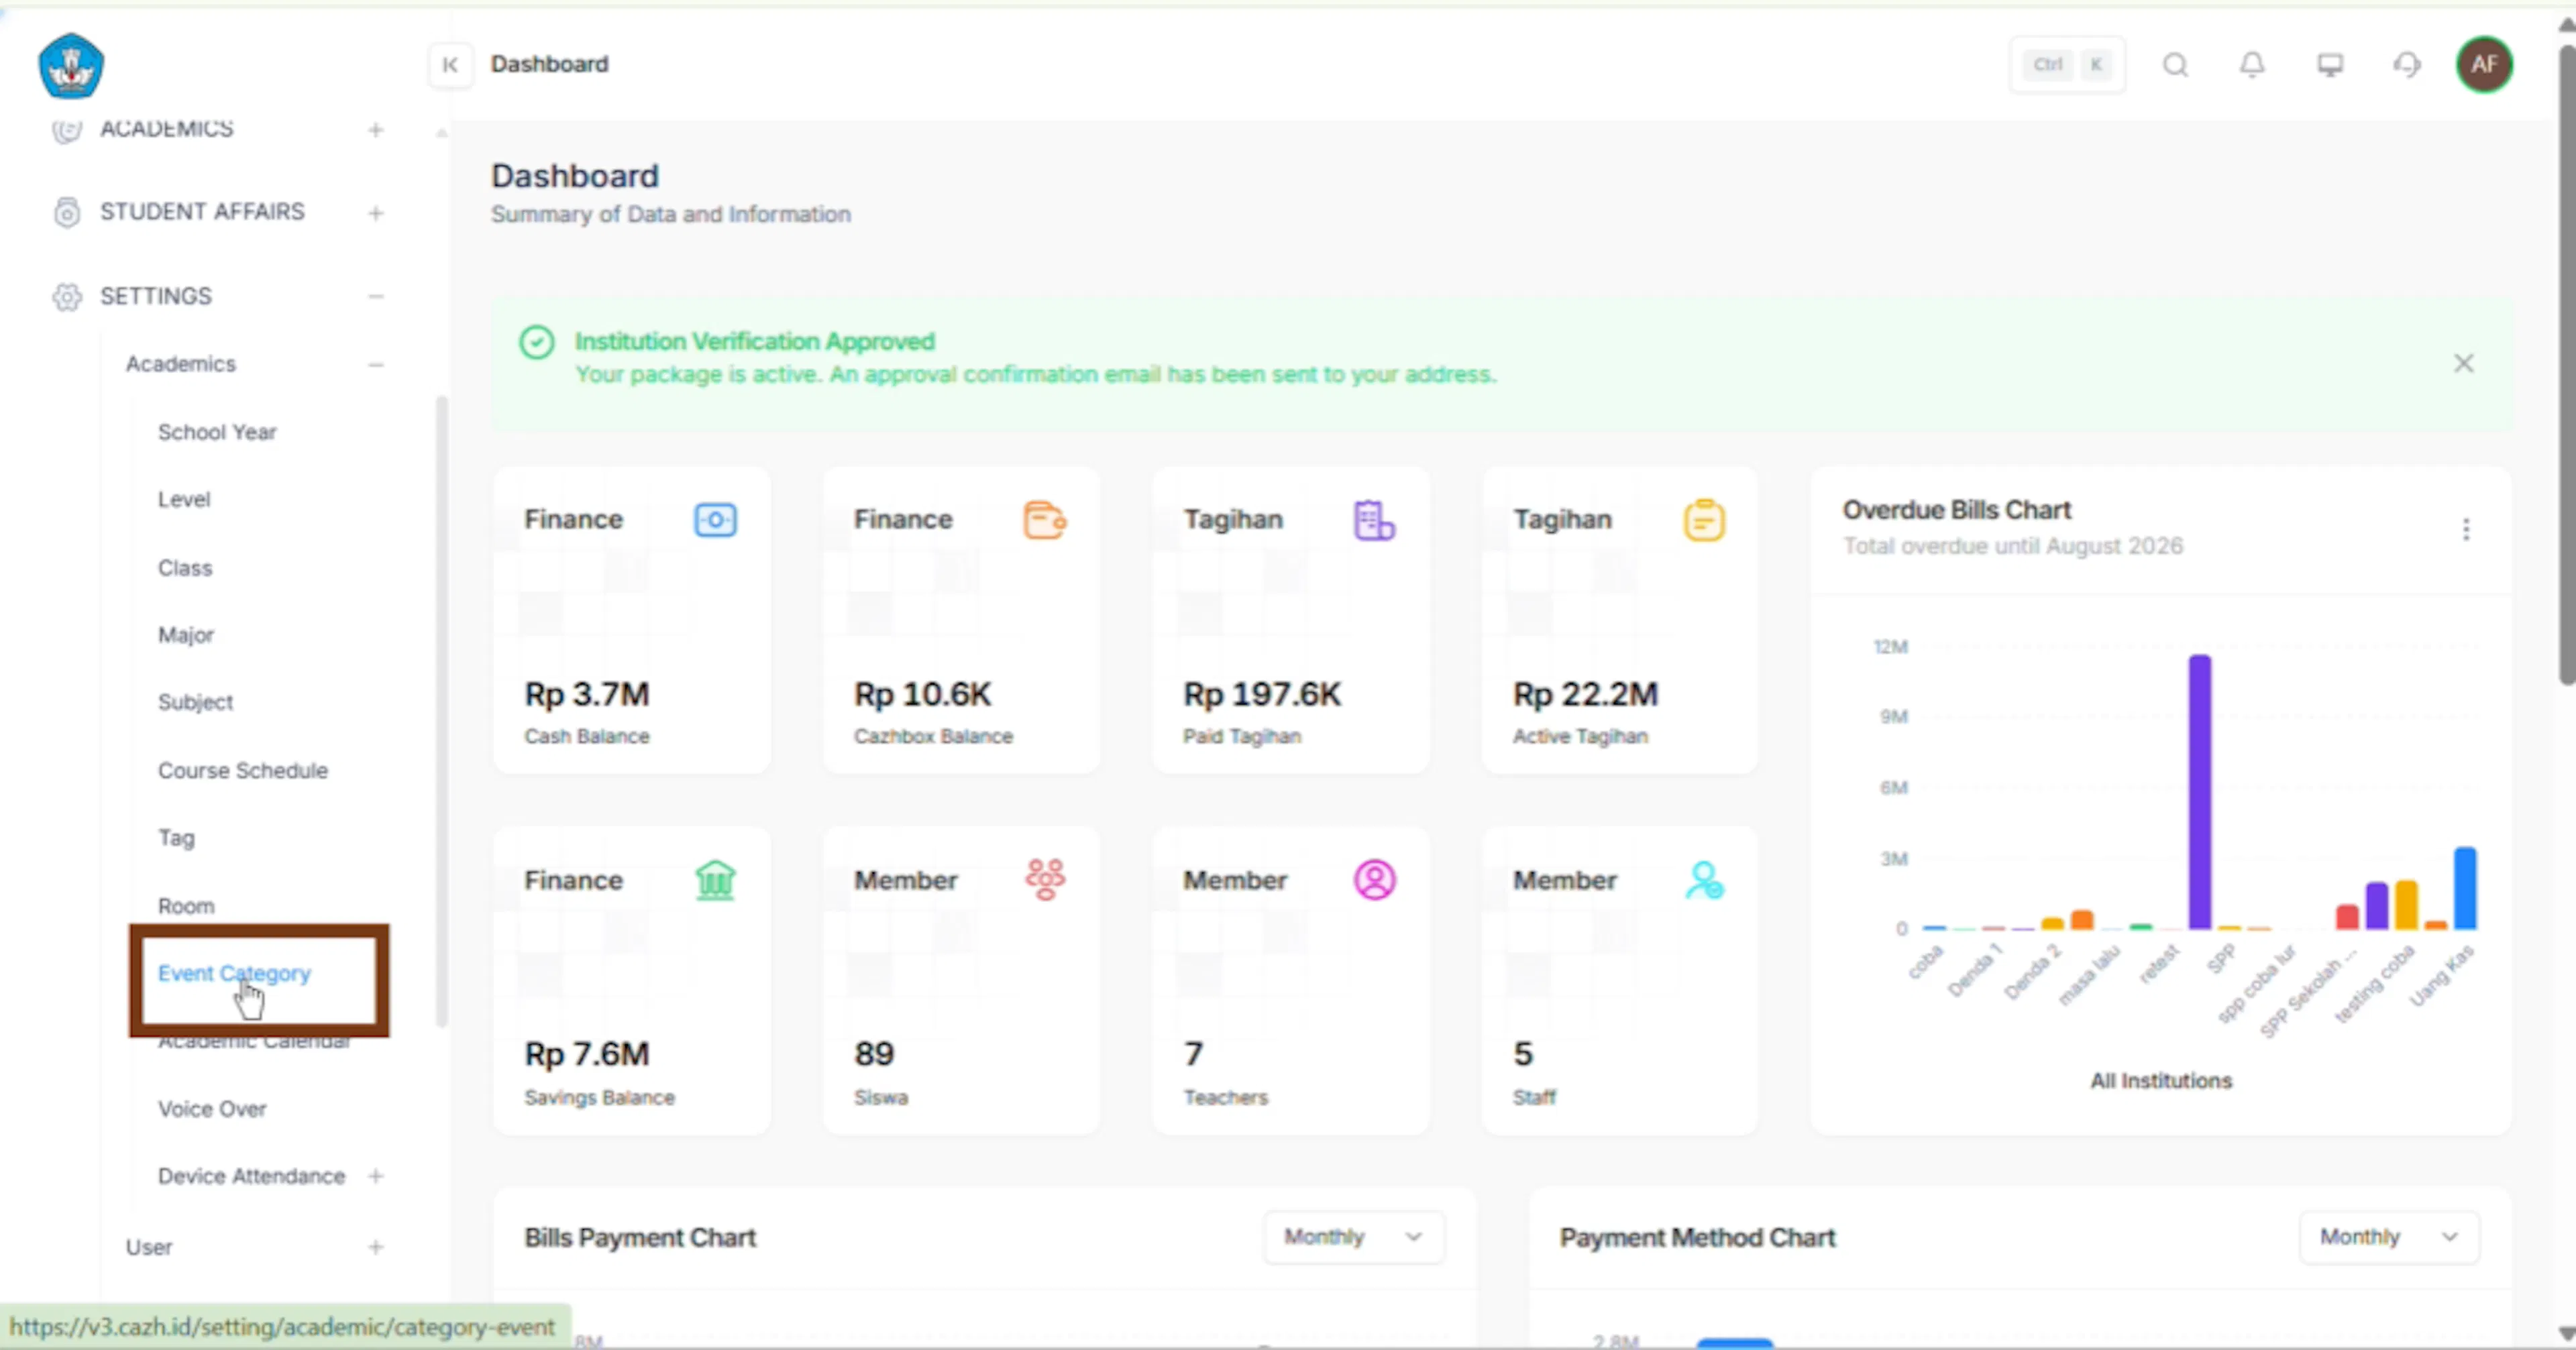The width and height of the screenshot is (2576, 1350).
Task: Open the Event Category page
Action: point(234,973)
